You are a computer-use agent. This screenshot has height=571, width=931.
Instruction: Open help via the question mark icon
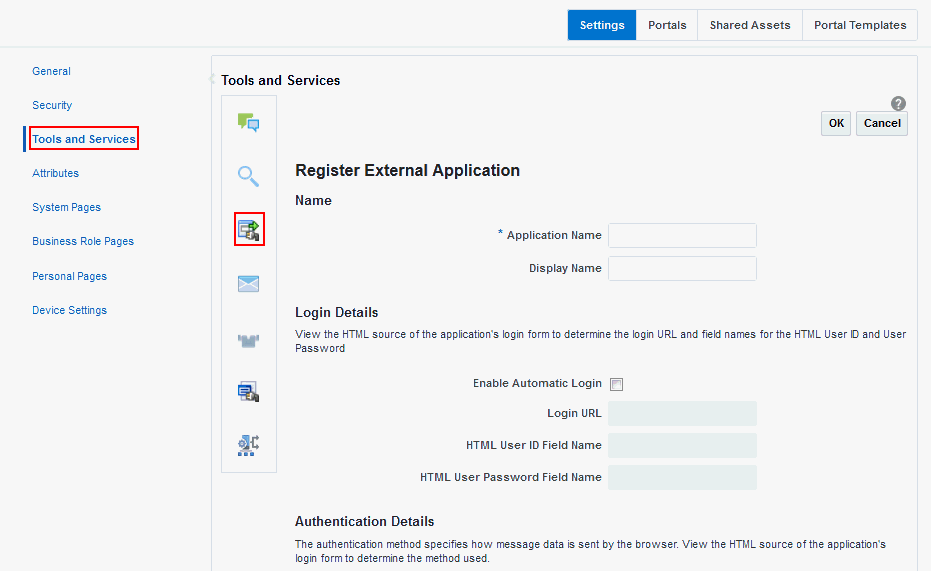click(x=898, y=104)
